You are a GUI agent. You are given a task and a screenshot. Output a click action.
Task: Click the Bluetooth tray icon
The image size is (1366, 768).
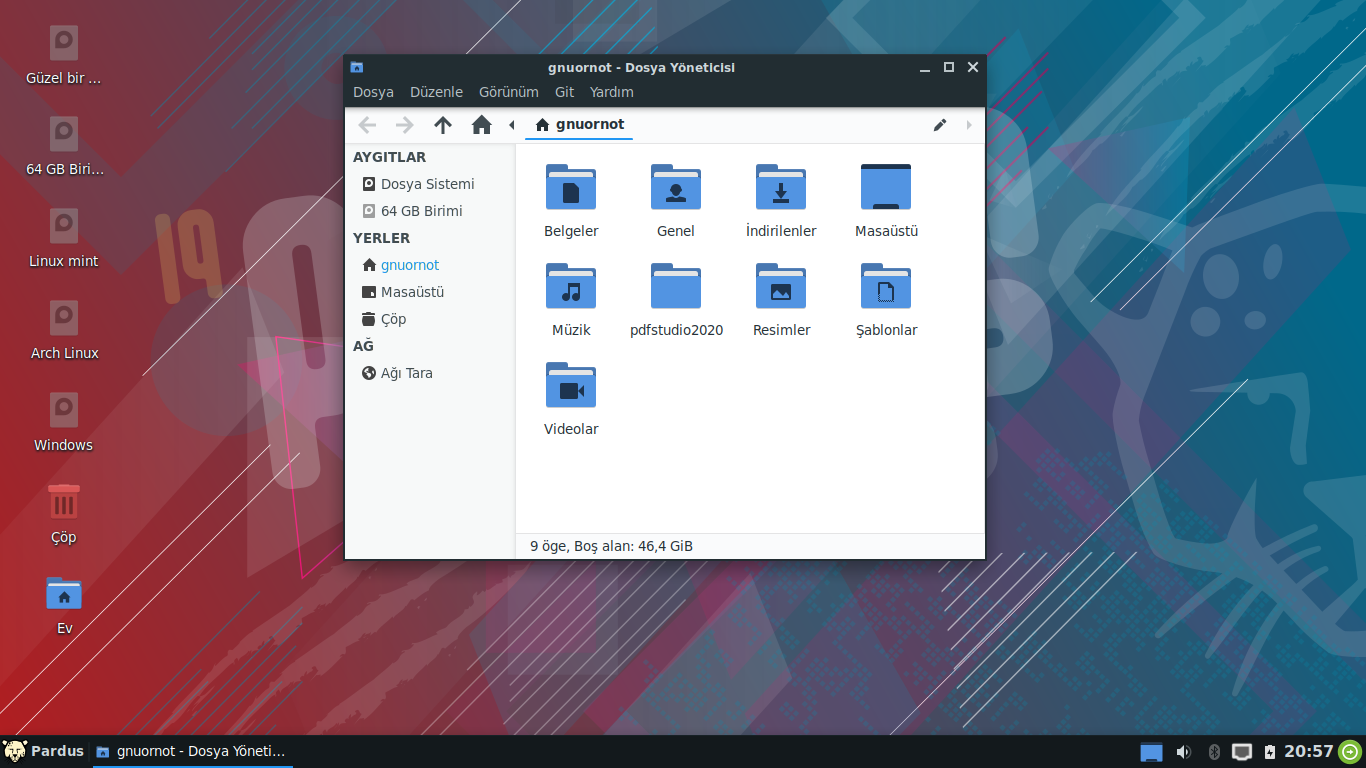coord(1215,752)
